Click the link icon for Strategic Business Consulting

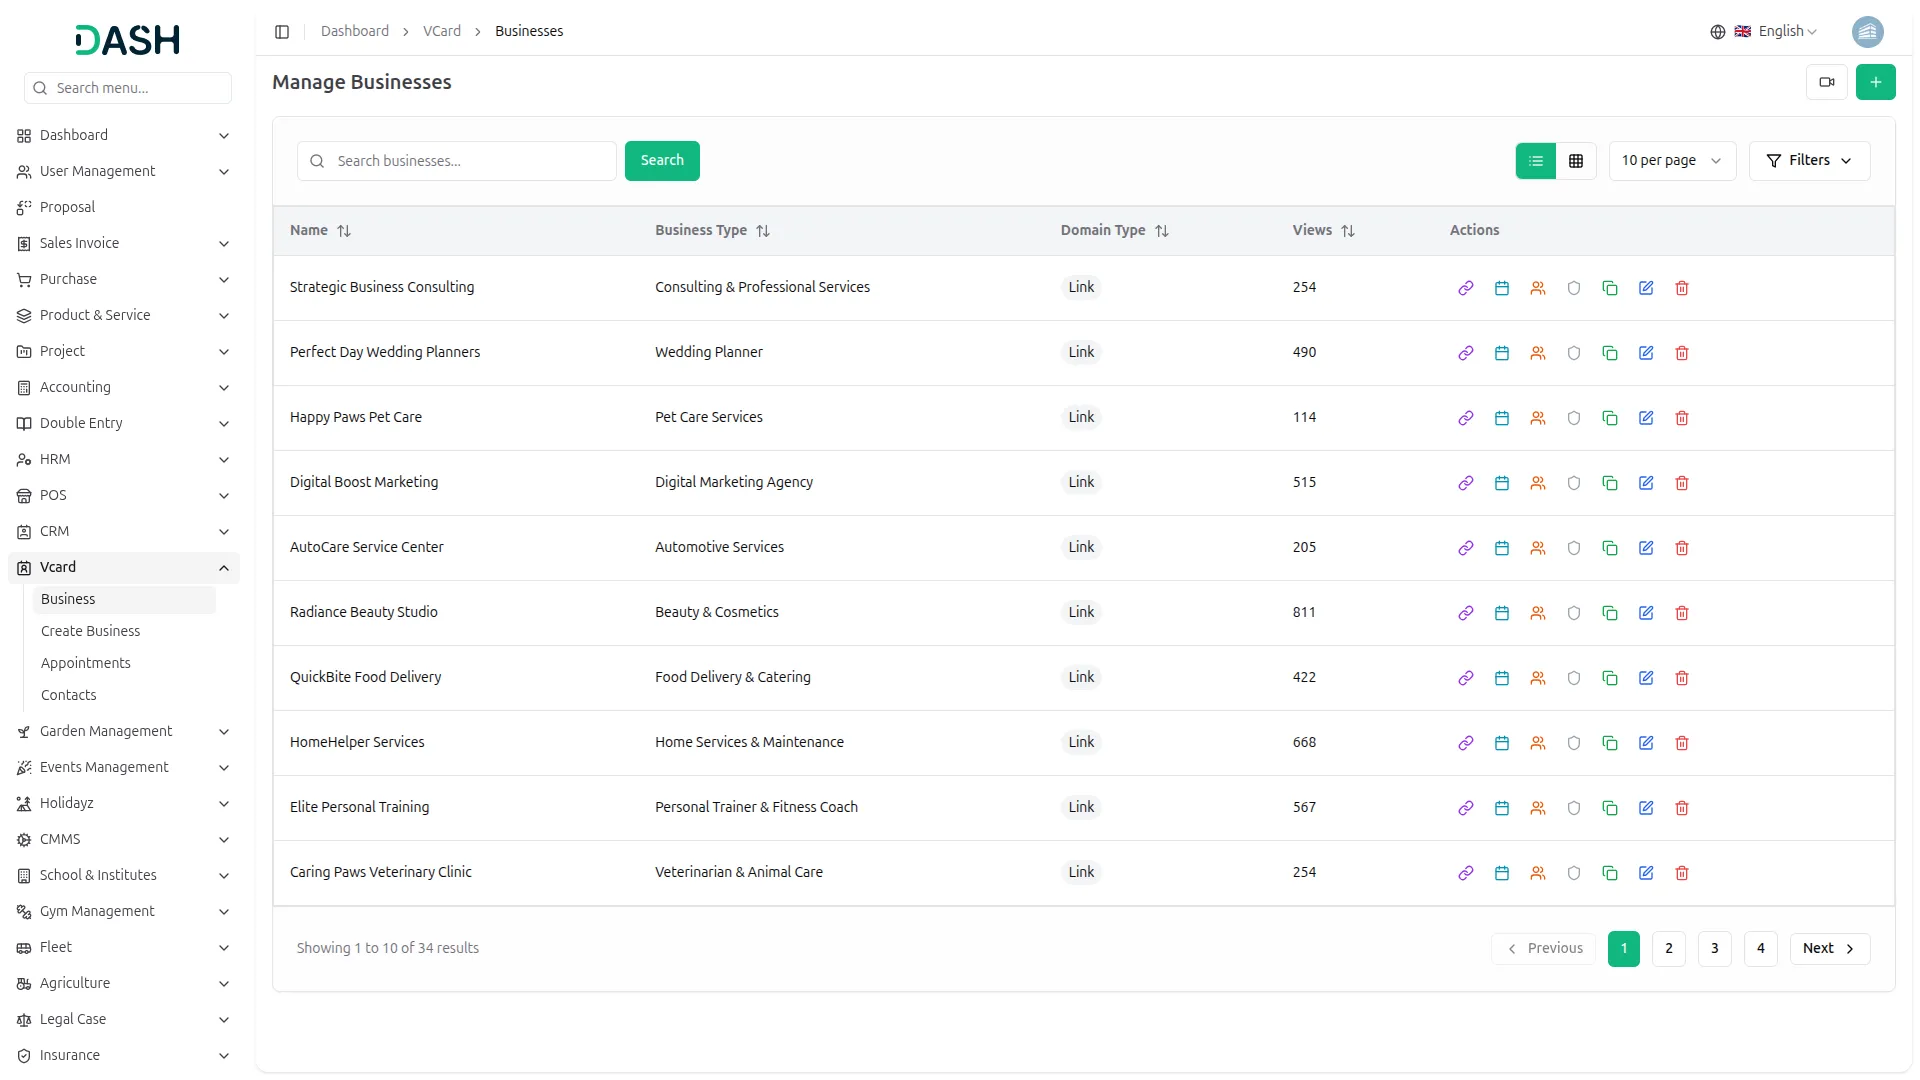pyautogui.click(x=1465, y=288)
